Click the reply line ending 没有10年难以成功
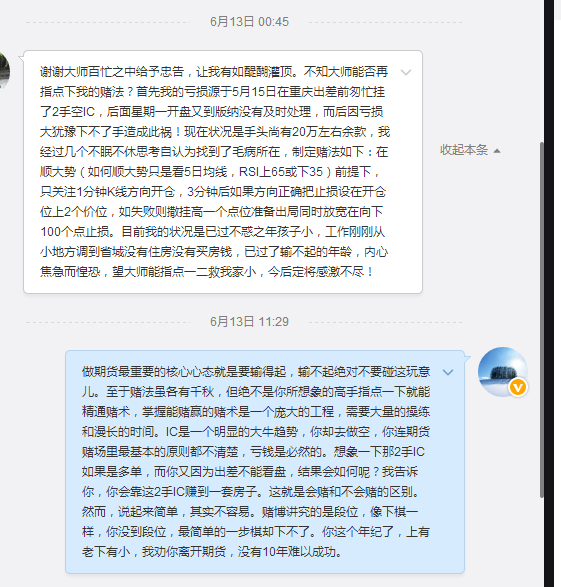The image size is (561, 587). [212, 552]
